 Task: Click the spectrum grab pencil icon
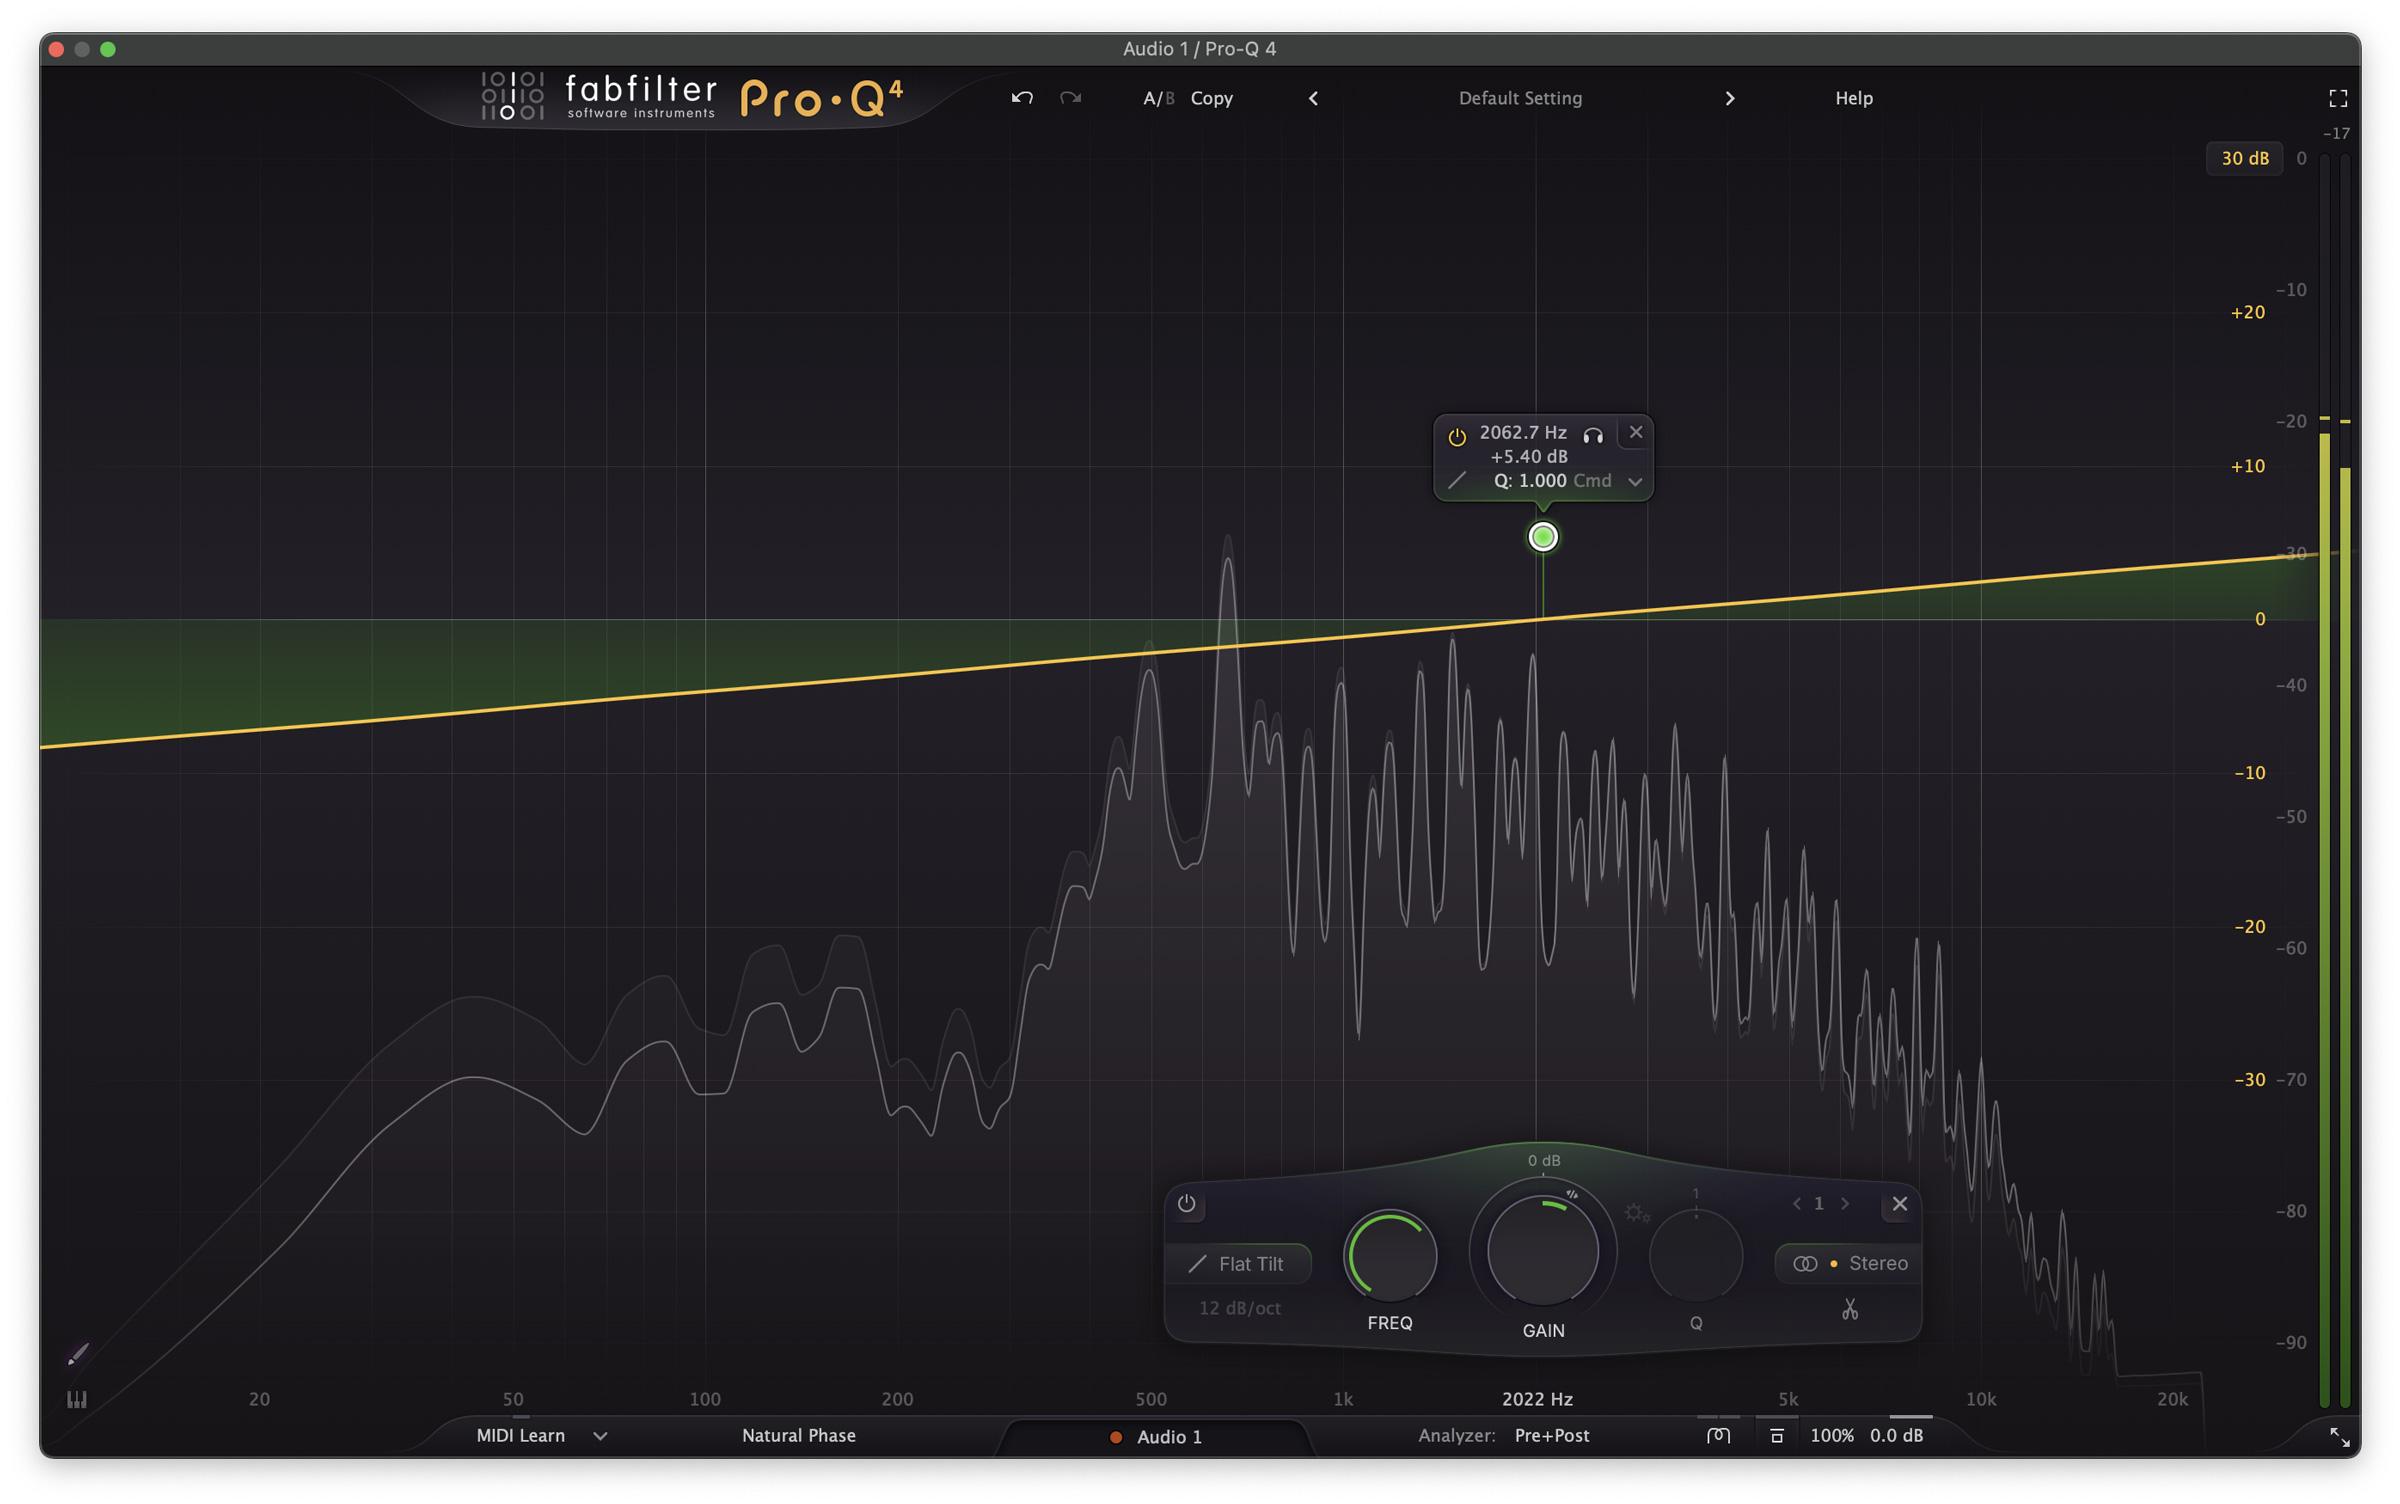(x=78, y=1354)
